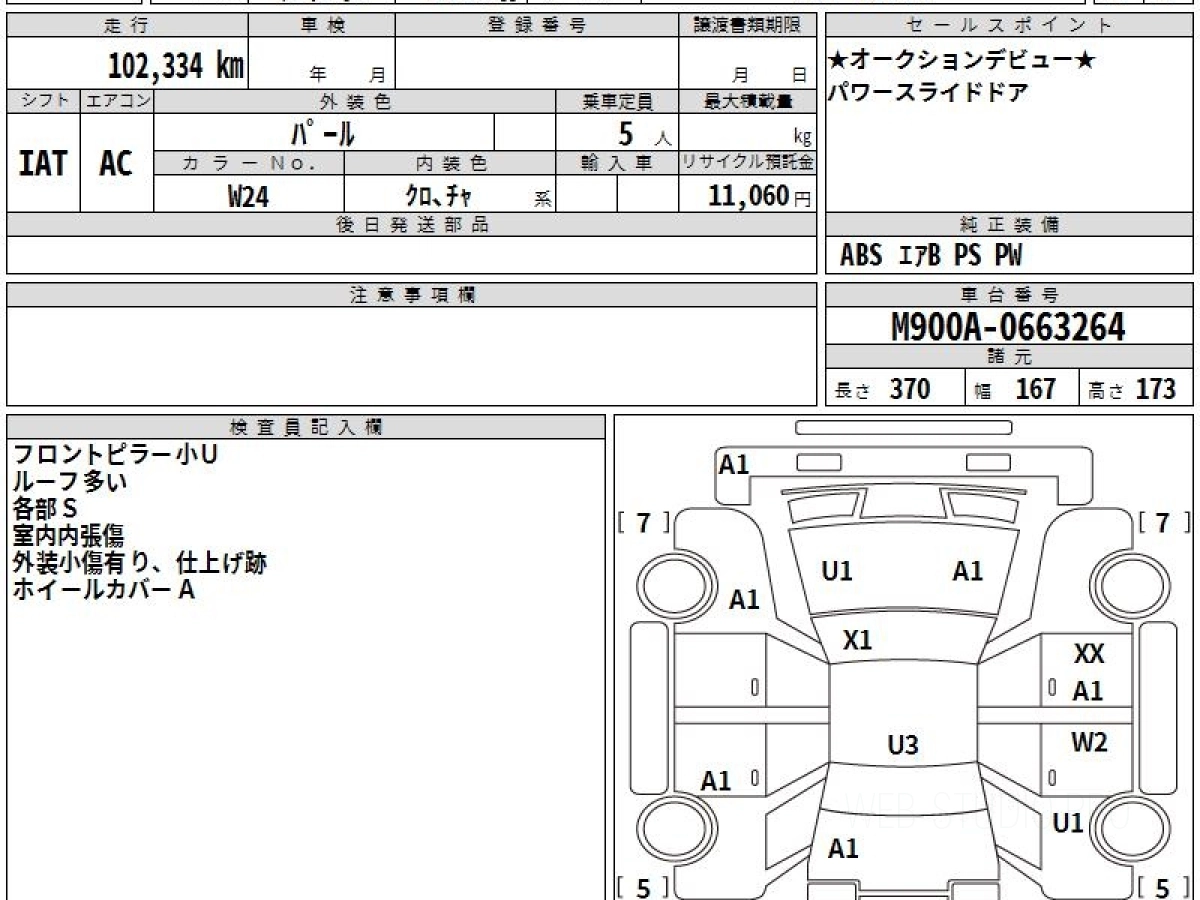Click the 内装色 header cell
Viewport: 1200px width, 900px height.
[450, 162]
